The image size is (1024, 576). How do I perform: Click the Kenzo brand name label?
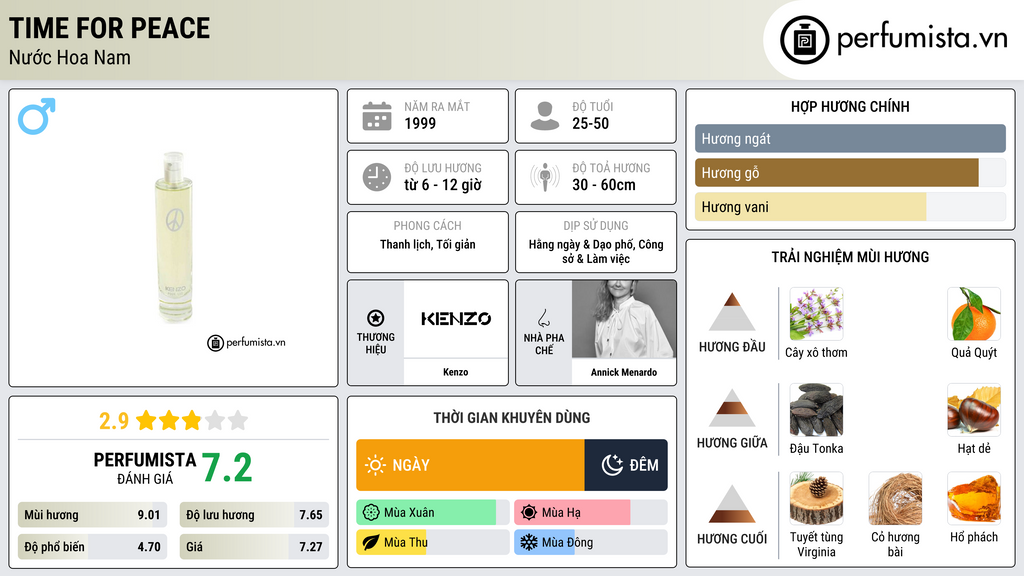[x=455, y=372]
